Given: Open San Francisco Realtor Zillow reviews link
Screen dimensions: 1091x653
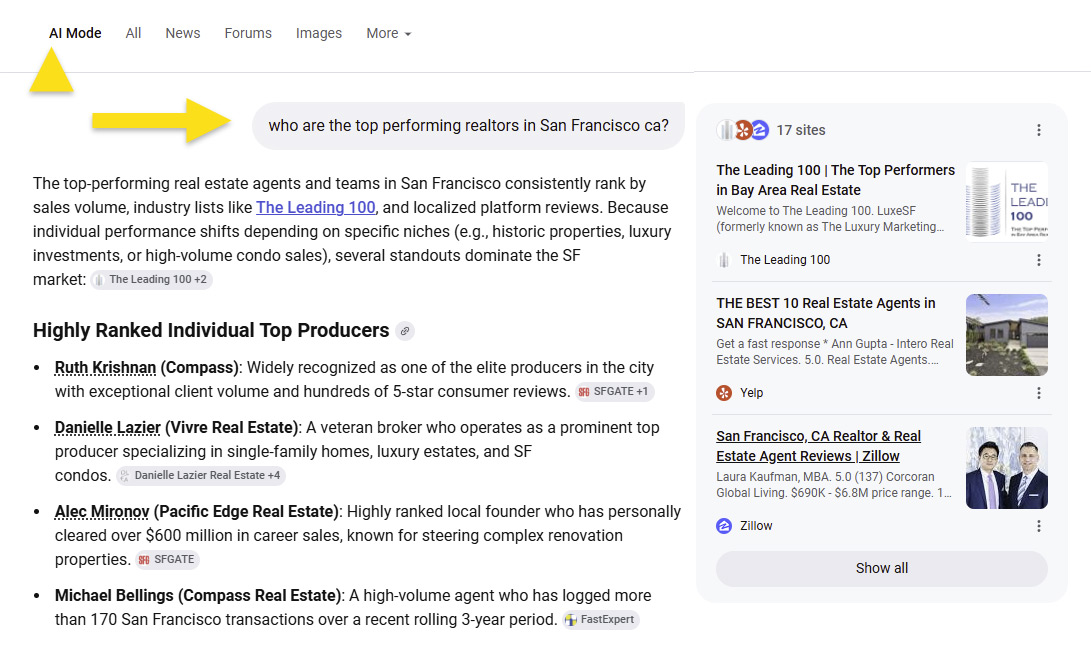Looking at the screenshot, I should (x=818, y=446).
